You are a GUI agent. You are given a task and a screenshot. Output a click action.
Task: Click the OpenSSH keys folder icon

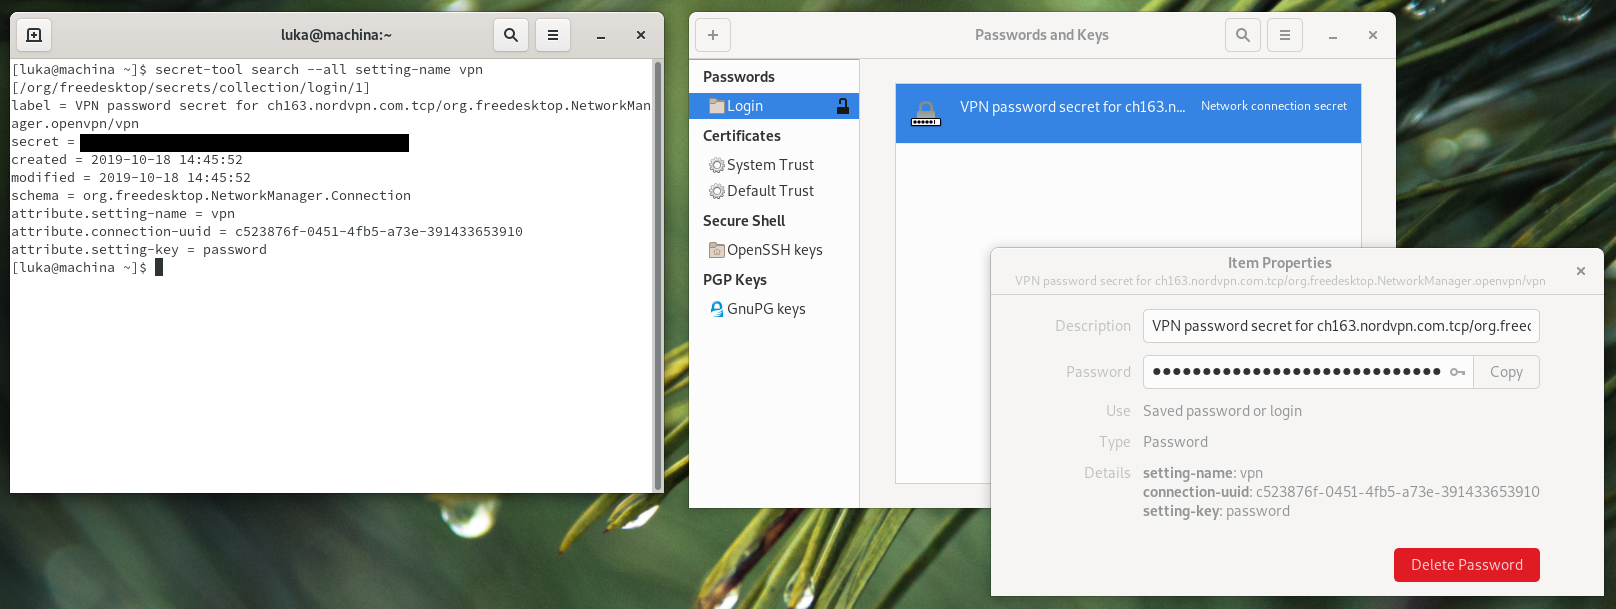pyautogui.click(x=717, y=250)
